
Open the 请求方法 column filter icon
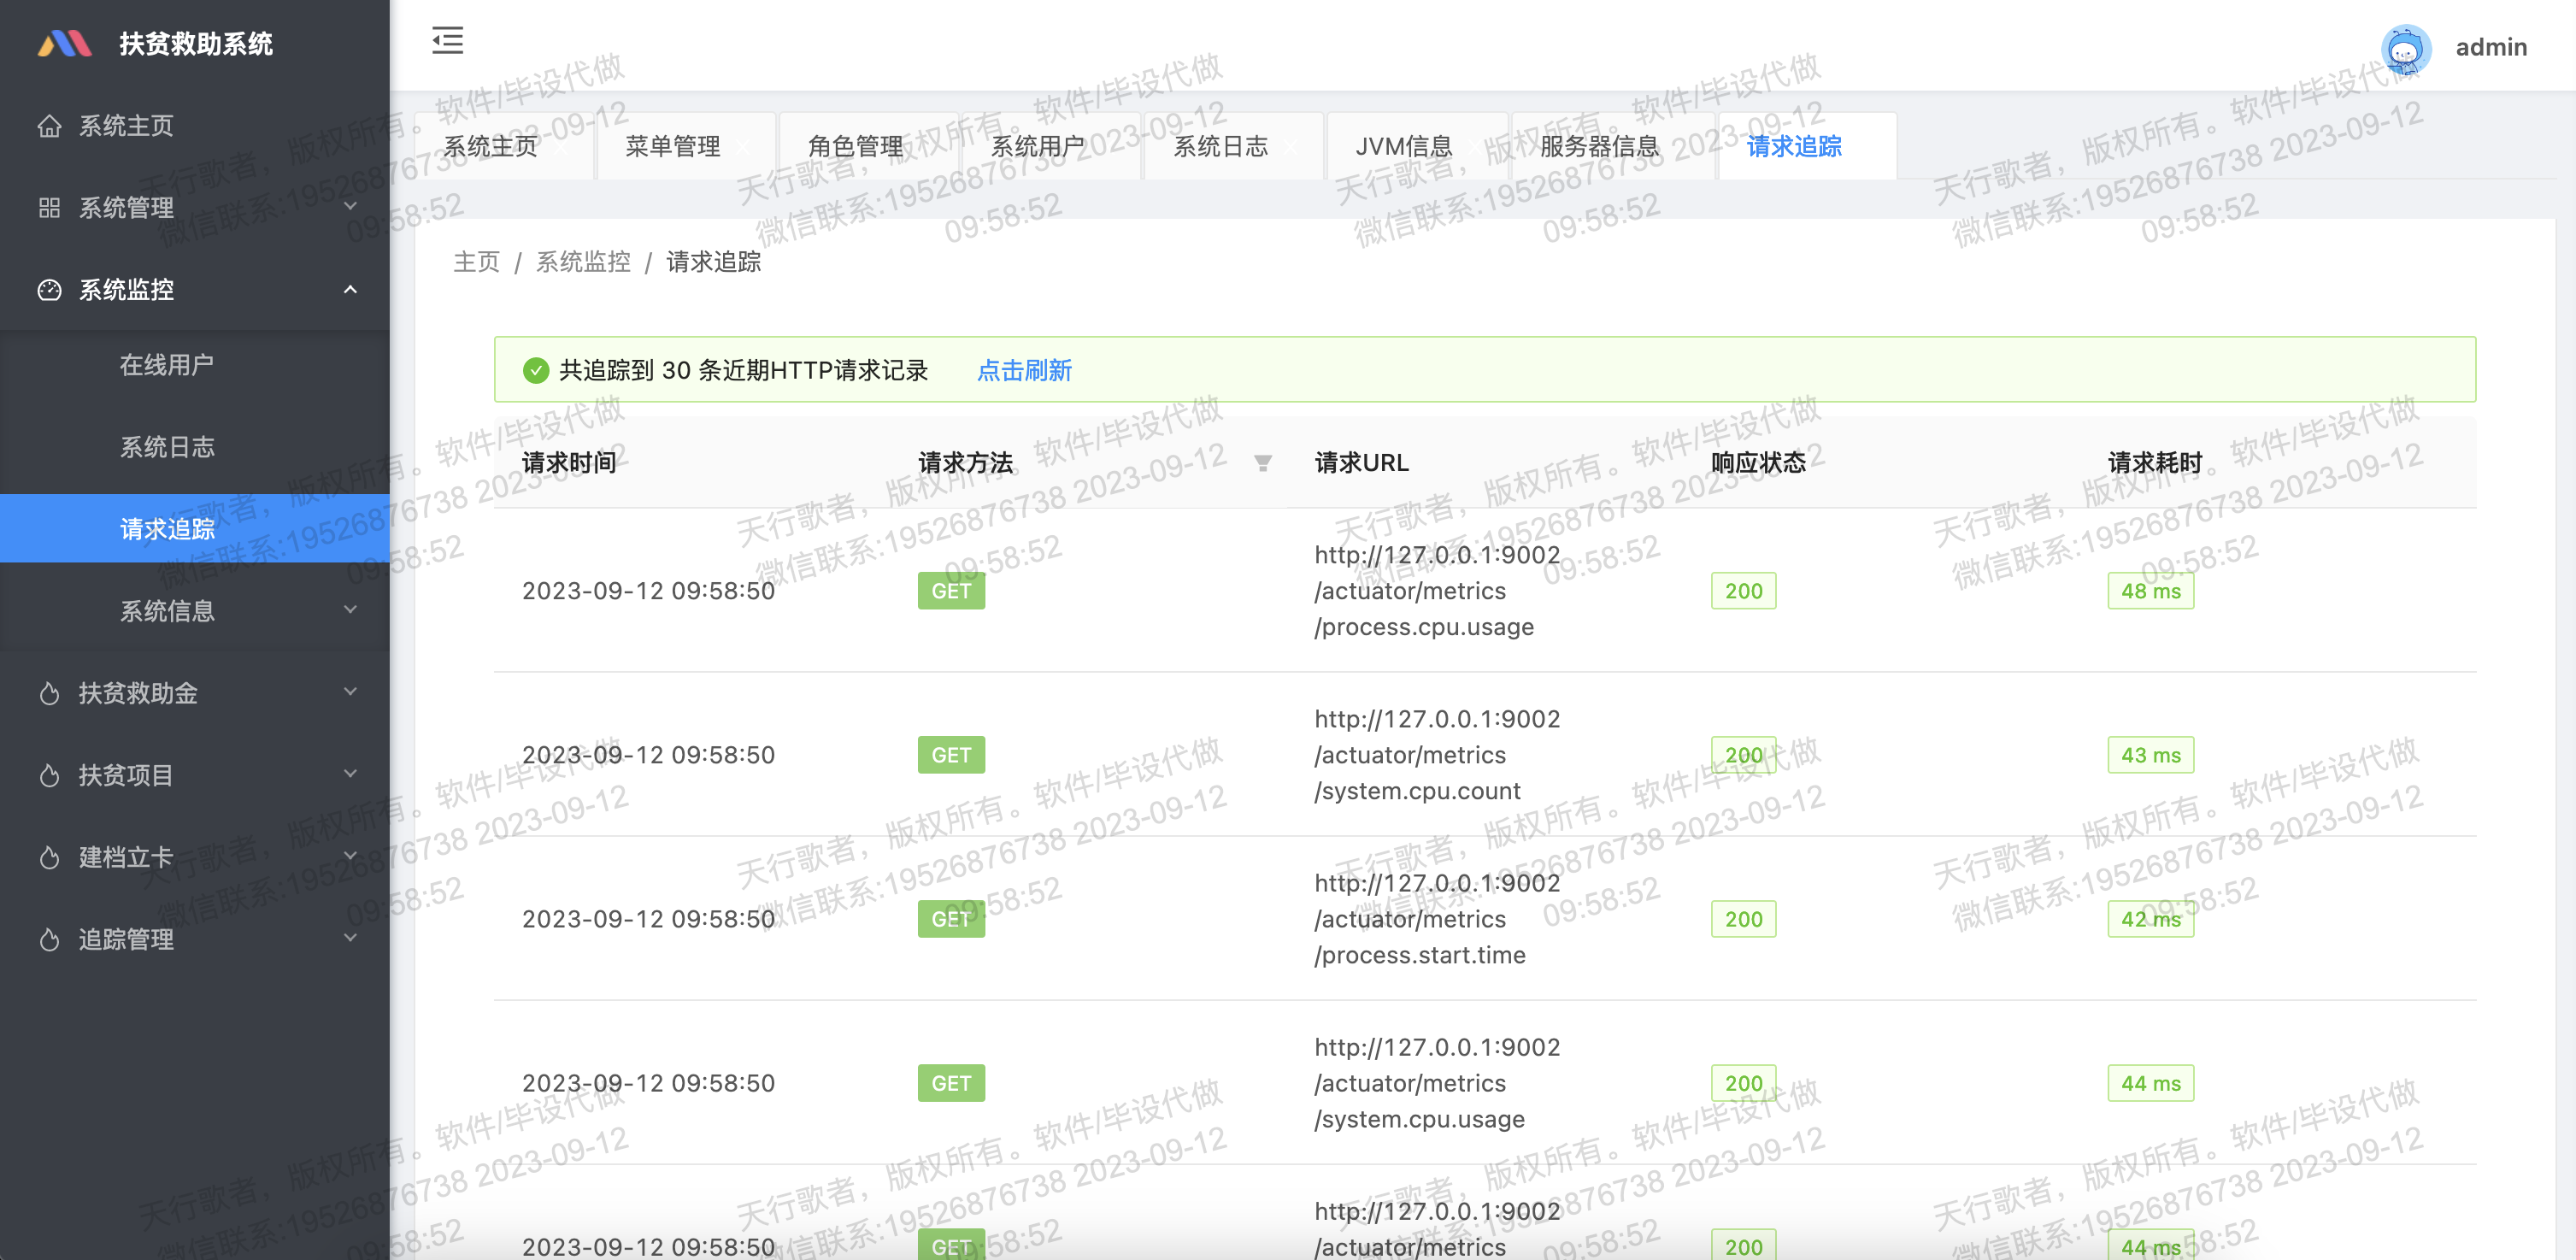pyautogui.click(x=1263, y=463)
